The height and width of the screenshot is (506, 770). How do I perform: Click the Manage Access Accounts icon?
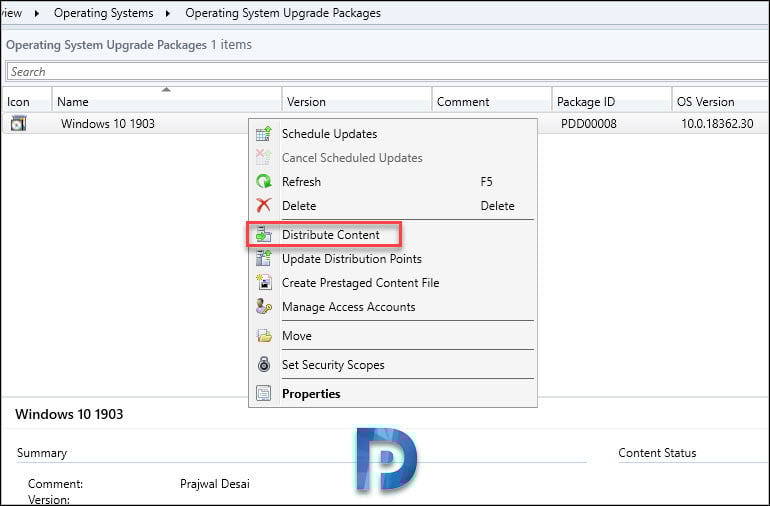point(264,307)
